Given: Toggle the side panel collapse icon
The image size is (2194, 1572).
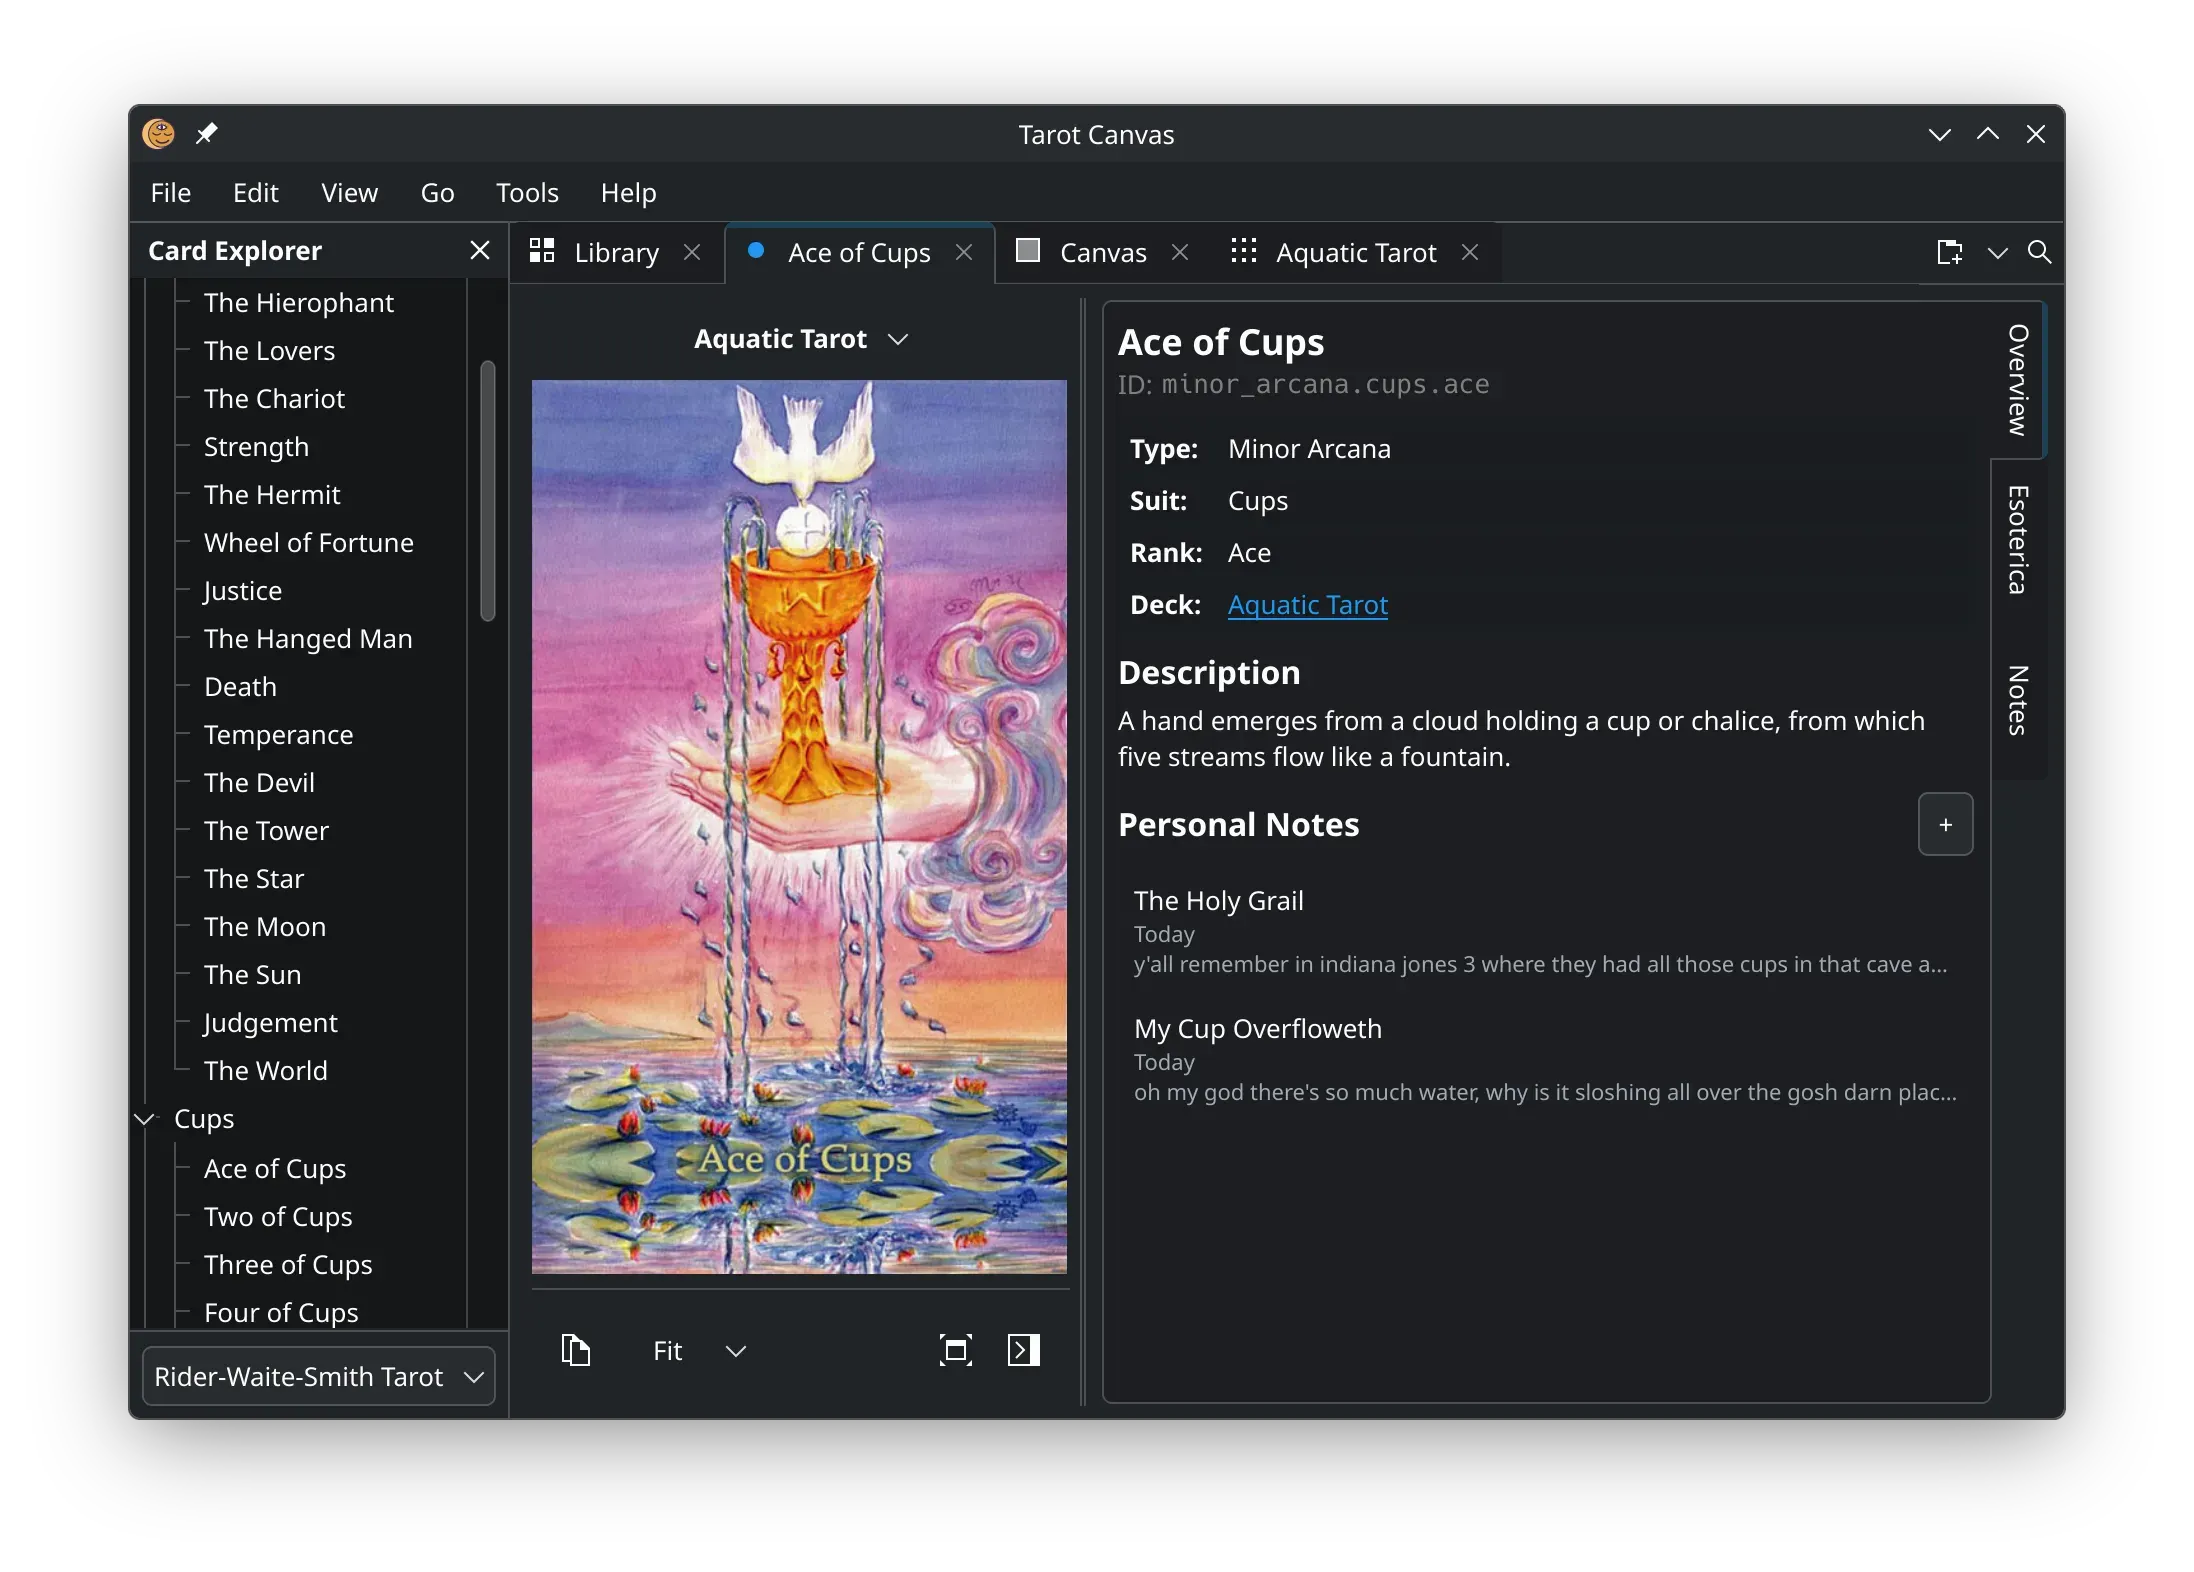Looking at the screenshot, I should coord(1024,1350).
